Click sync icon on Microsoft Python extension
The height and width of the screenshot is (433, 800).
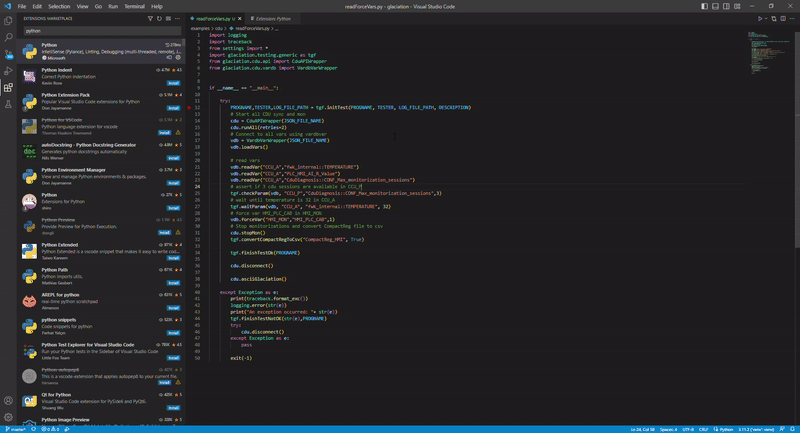[169, 58]
